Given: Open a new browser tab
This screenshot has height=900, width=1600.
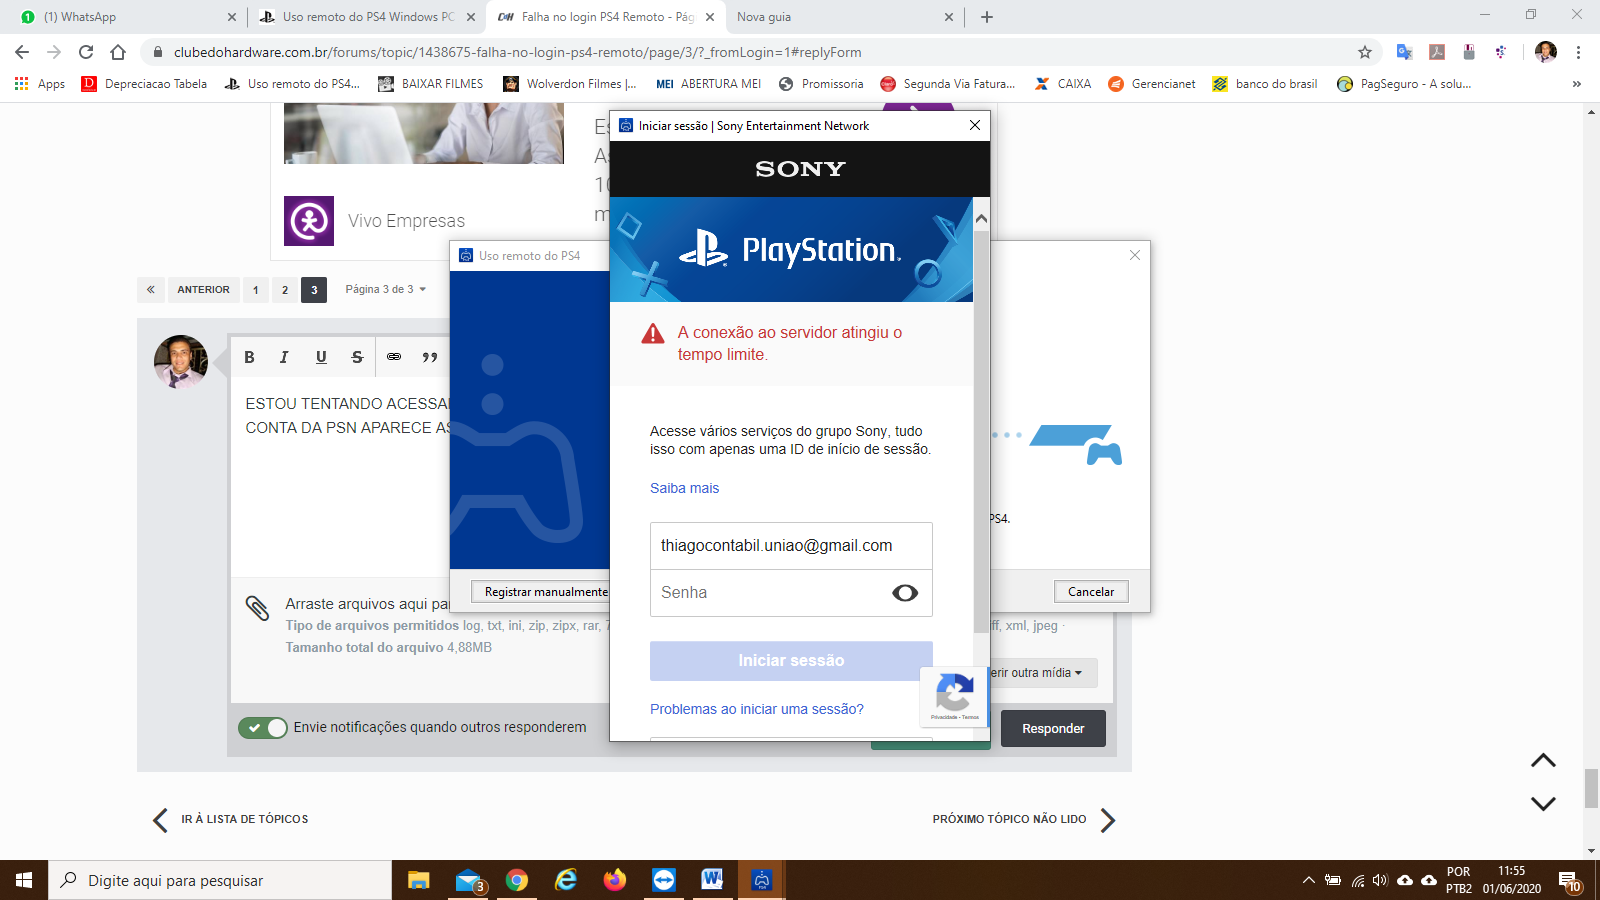Looking at the screenshot, I should tap(987, 17).
